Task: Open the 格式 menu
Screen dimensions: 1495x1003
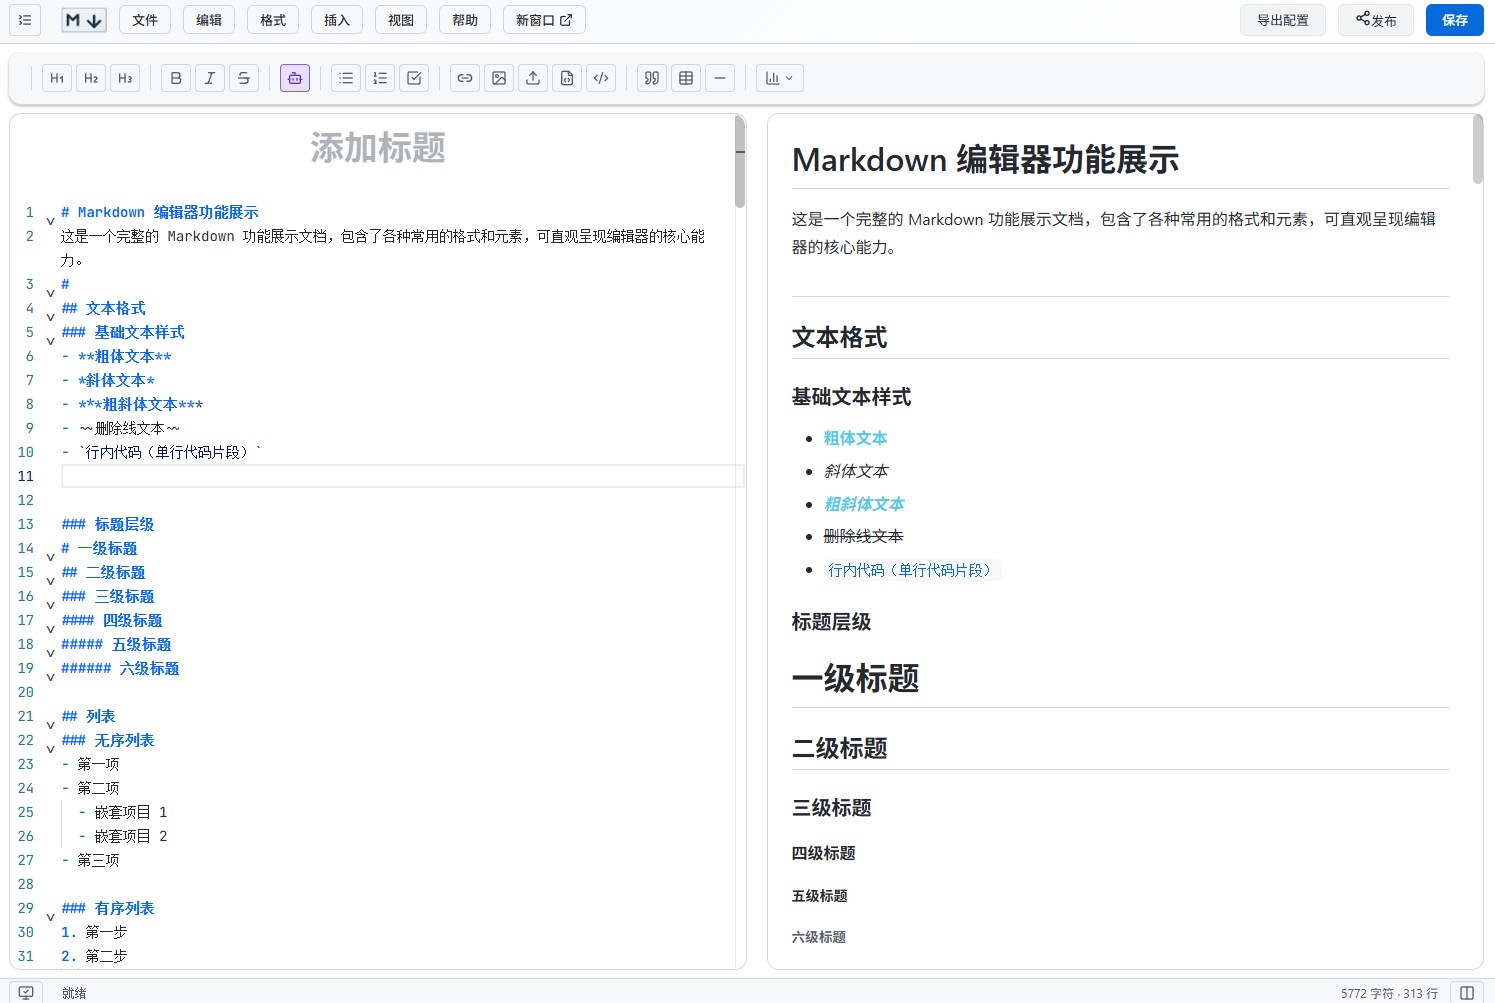Action: pyautogui.click(x=273, y=20)
